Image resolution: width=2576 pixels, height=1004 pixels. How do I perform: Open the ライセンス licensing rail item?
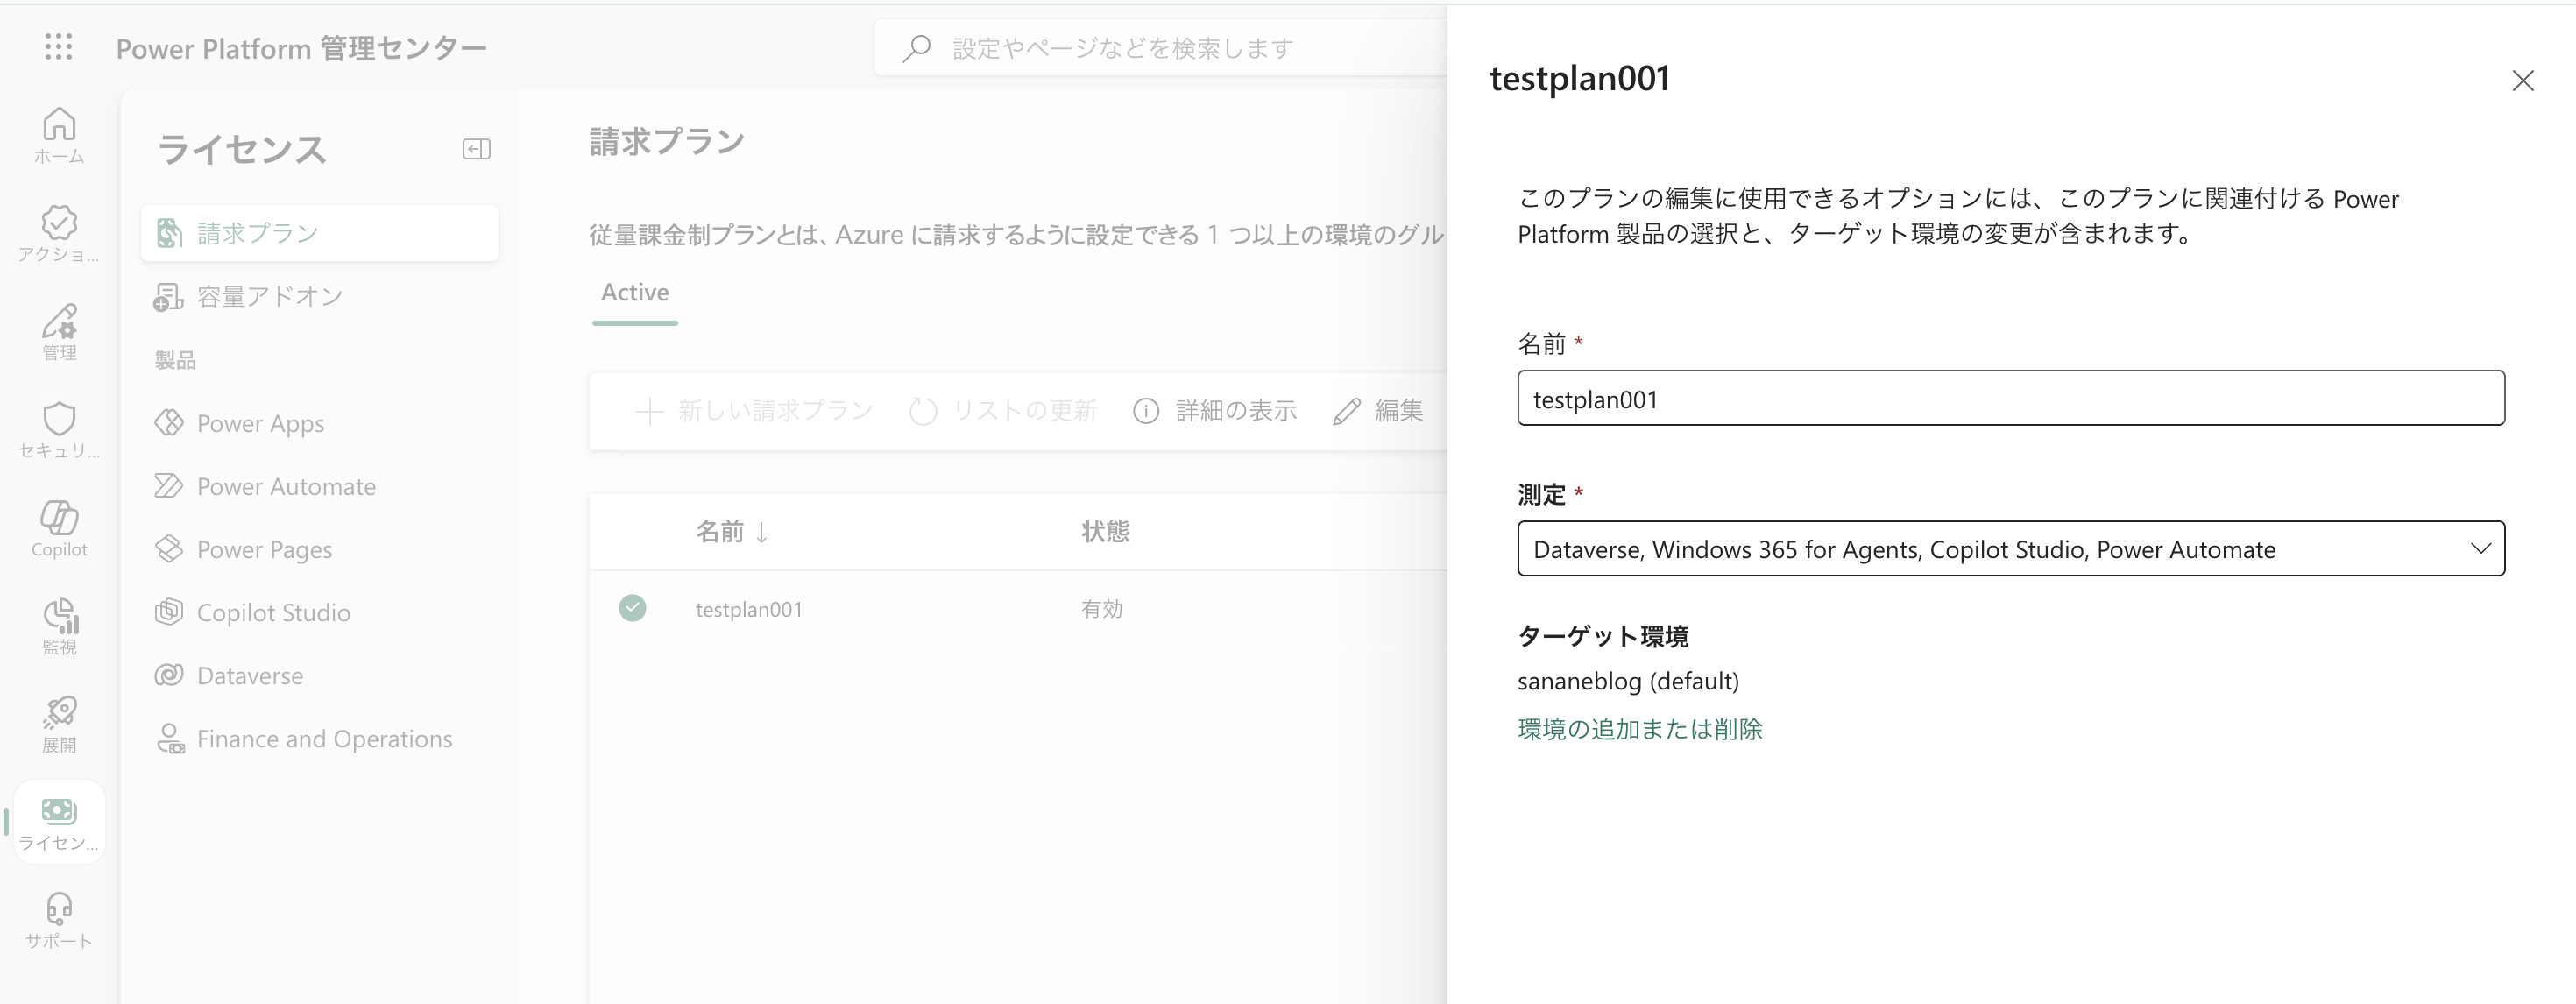click(x=59, y=822)
